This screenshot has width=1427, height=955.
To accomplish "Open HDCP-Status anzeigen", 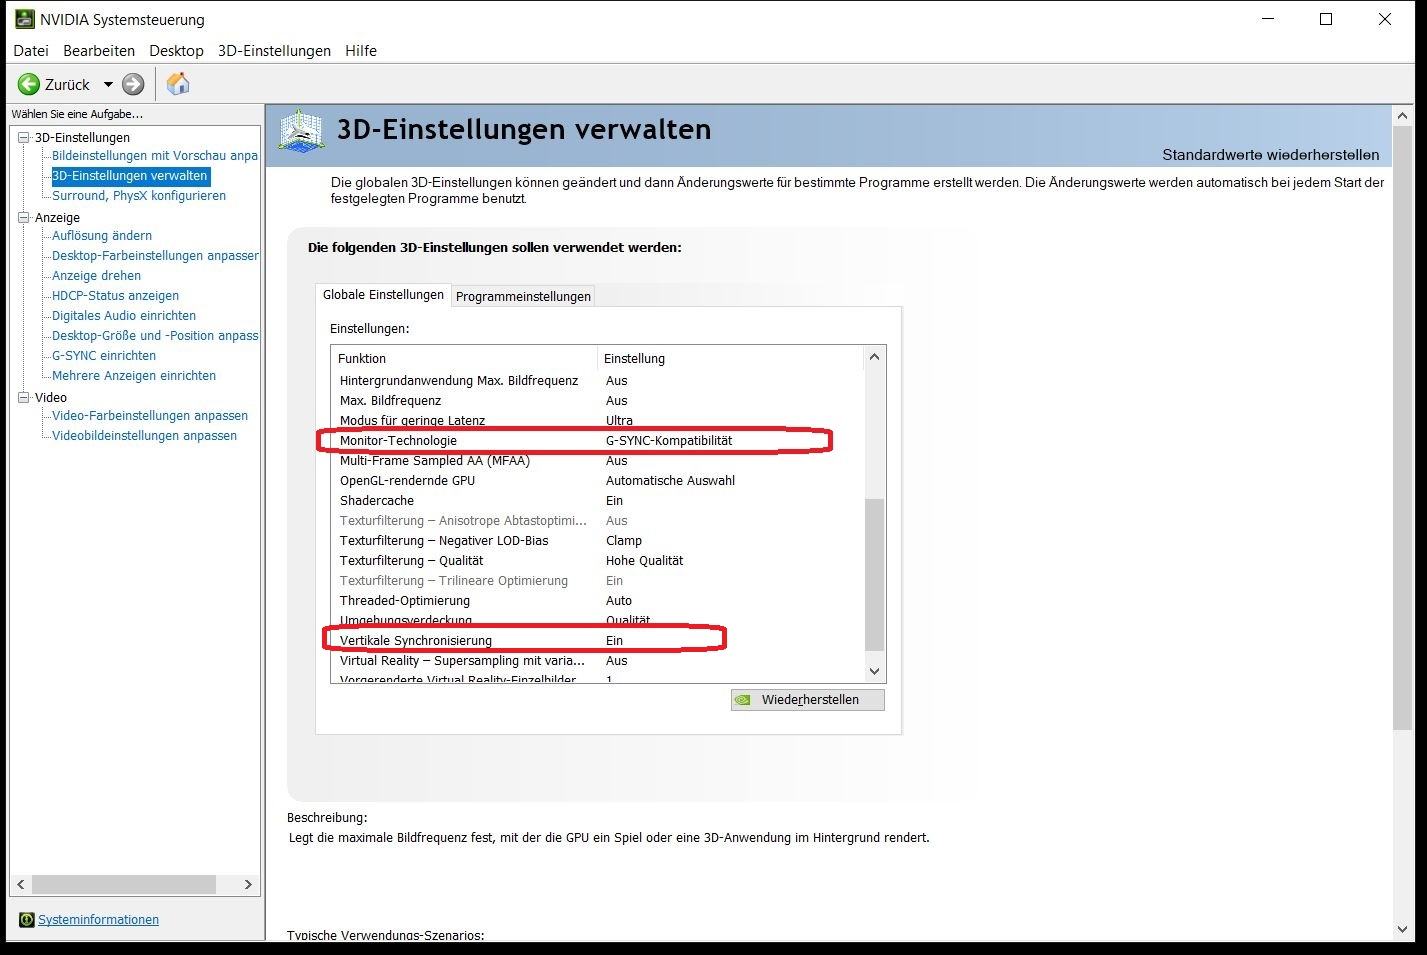I will tap(115, 296).
